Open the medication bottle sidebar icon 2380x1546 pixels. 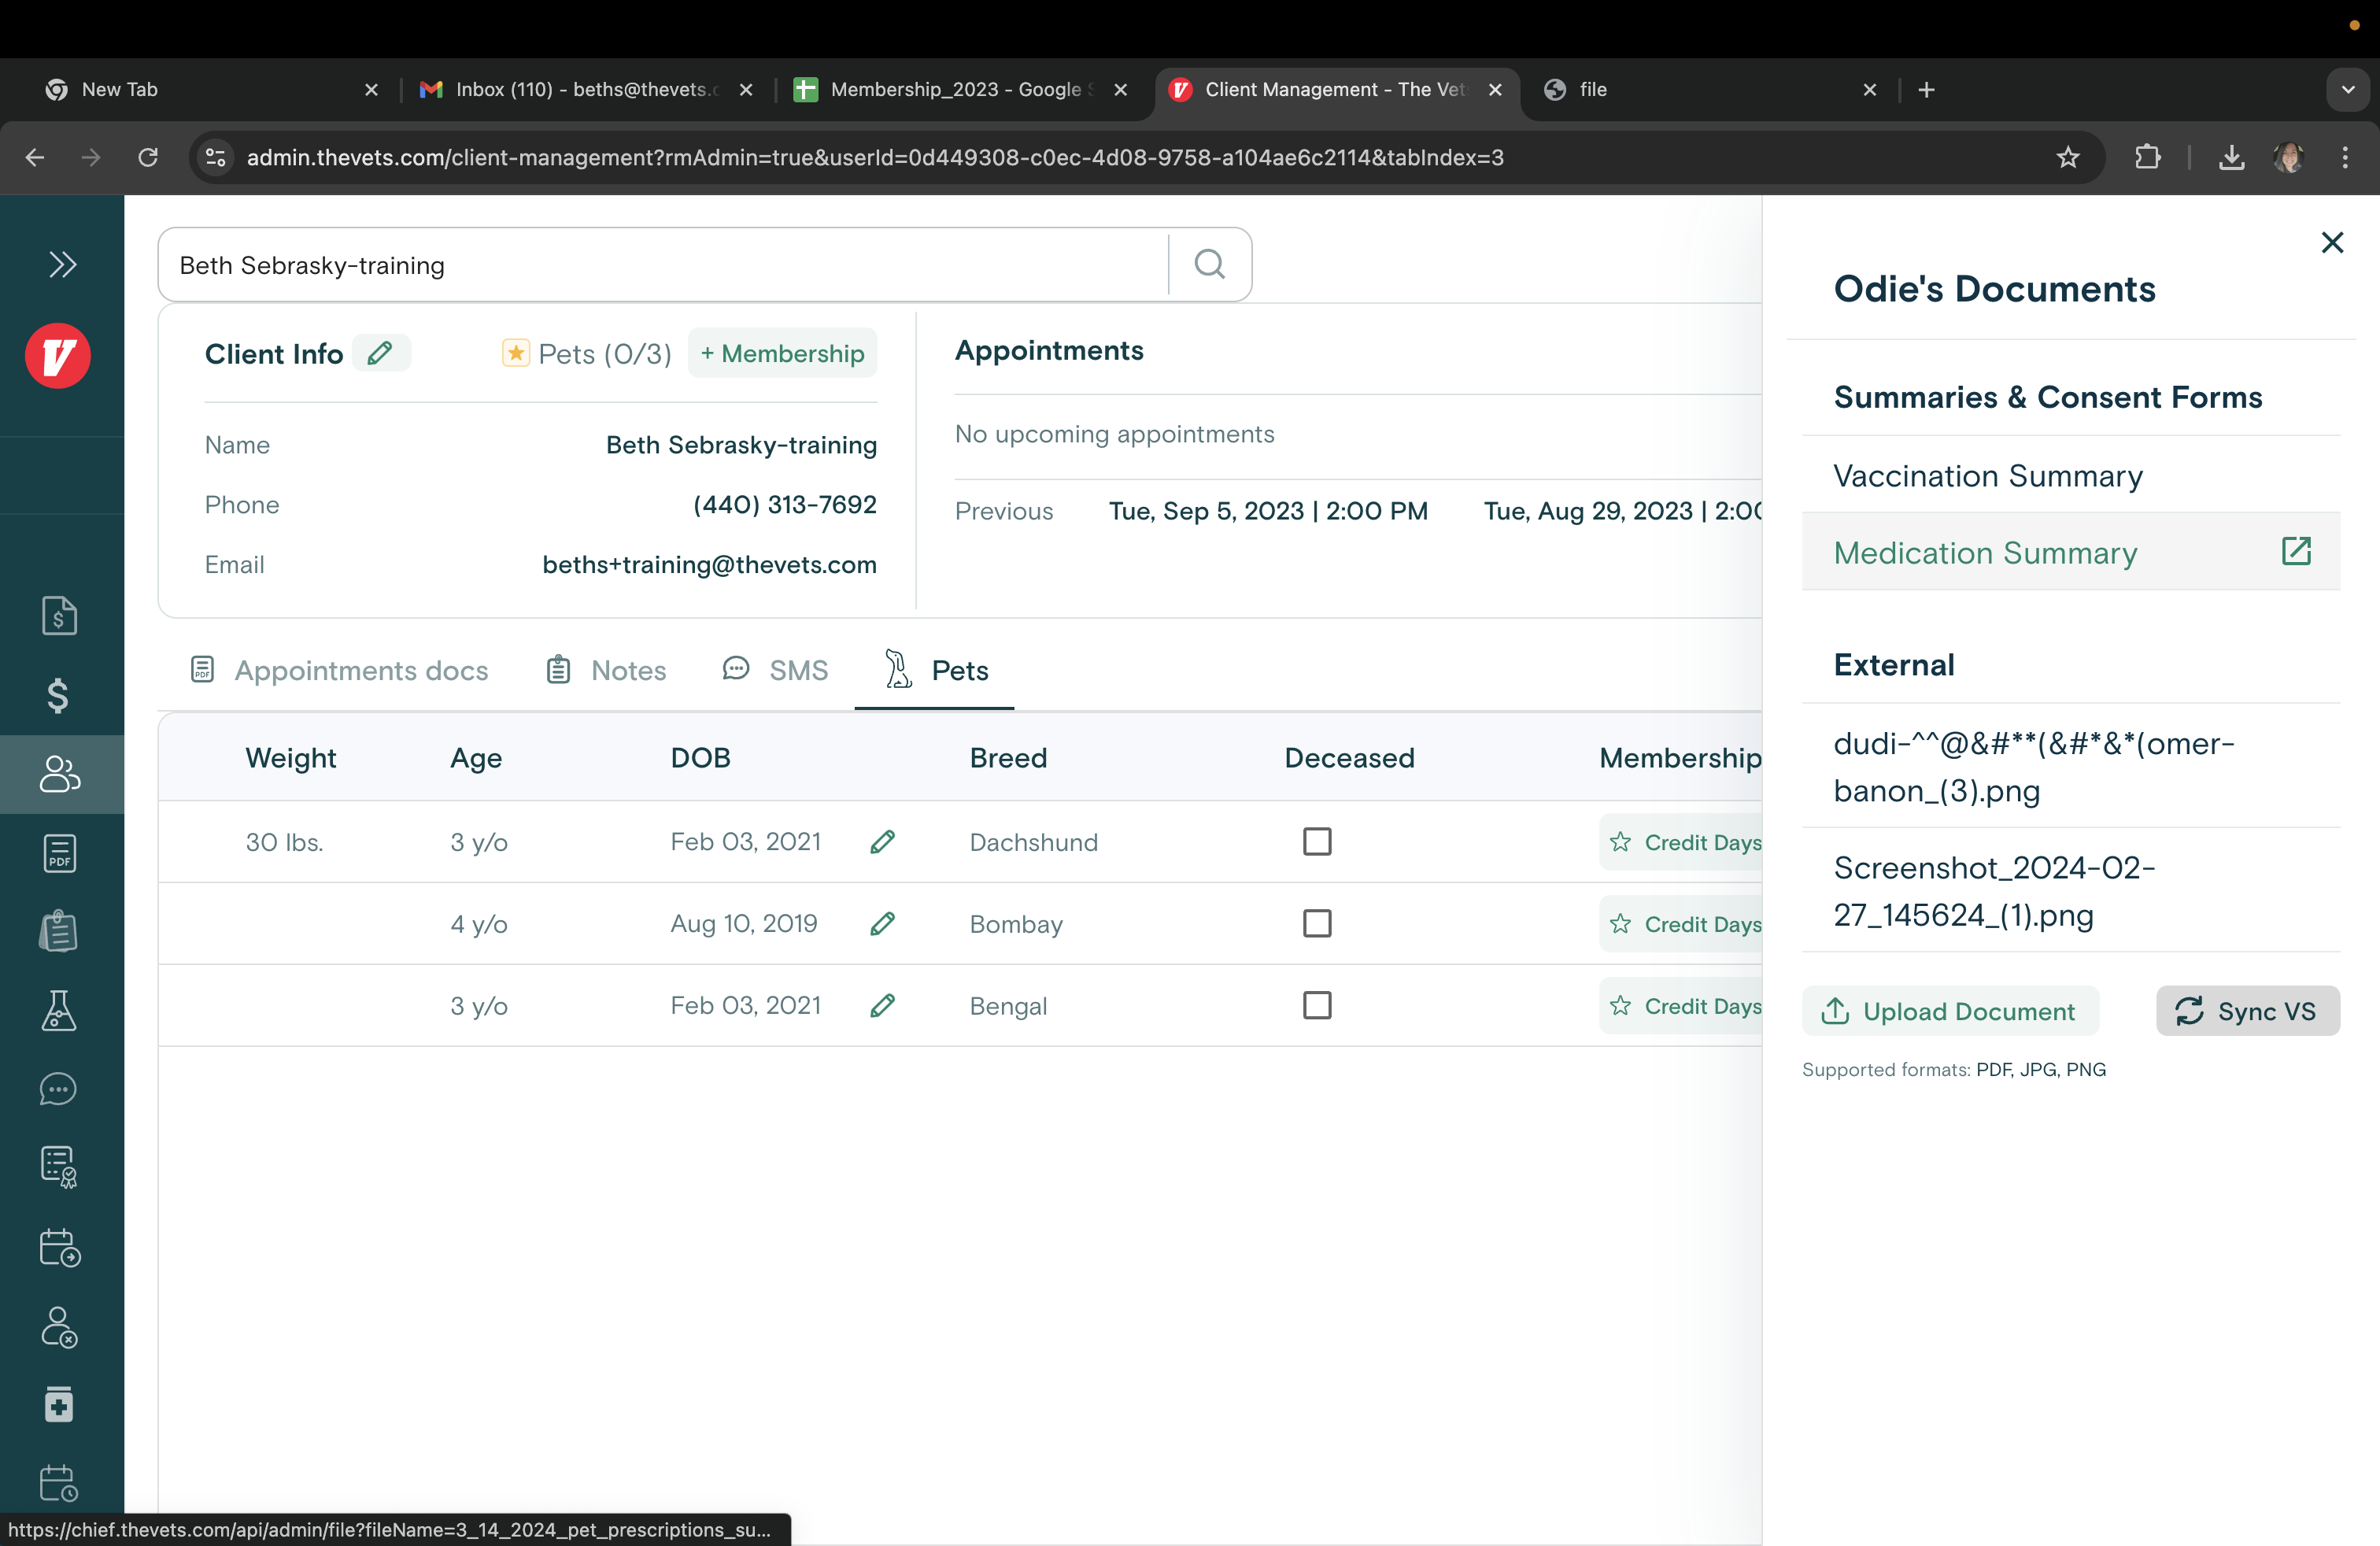click(59, 1404)
